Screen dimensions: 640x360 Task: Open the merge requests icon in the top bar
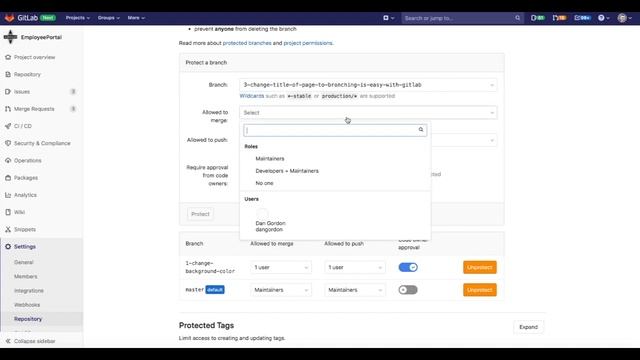559,18
